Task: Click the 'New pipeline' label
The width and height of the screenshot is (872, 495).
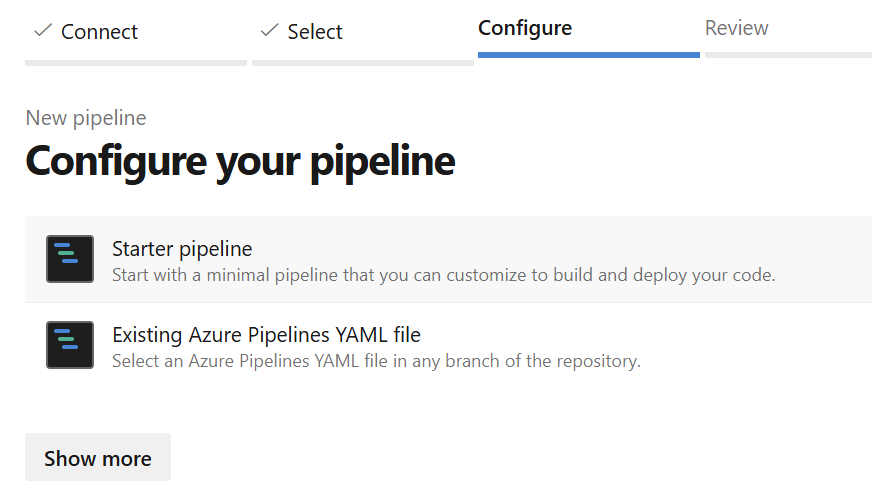Action: pos(86,118)
